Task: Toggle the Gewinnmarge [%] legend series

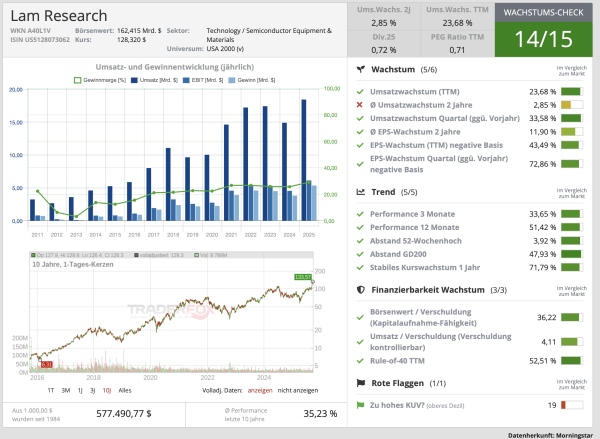Action: tap(98, 79)
